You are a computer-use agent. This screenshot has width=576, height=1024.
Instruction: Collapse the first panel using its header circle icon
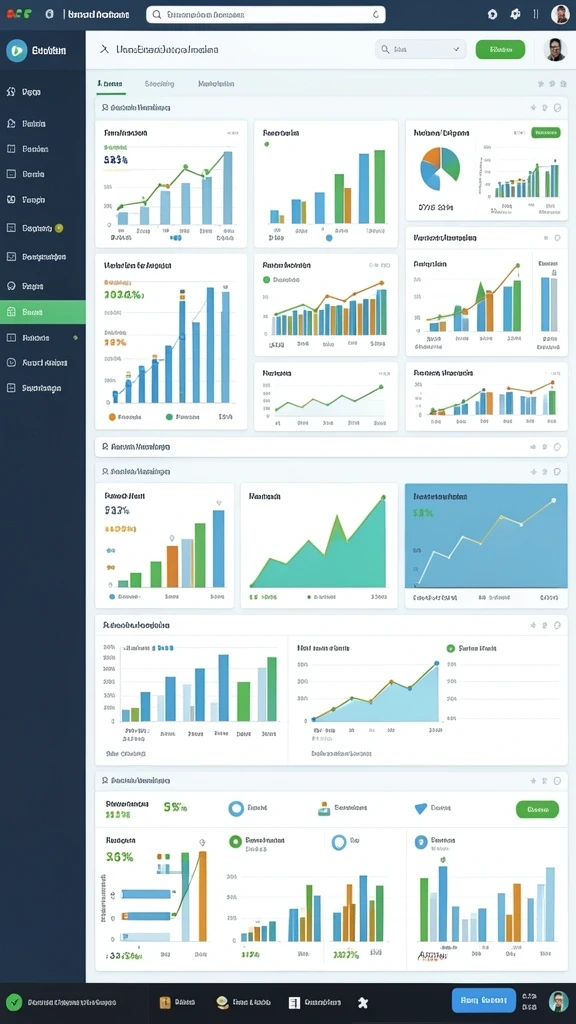(x=557, y=108)
